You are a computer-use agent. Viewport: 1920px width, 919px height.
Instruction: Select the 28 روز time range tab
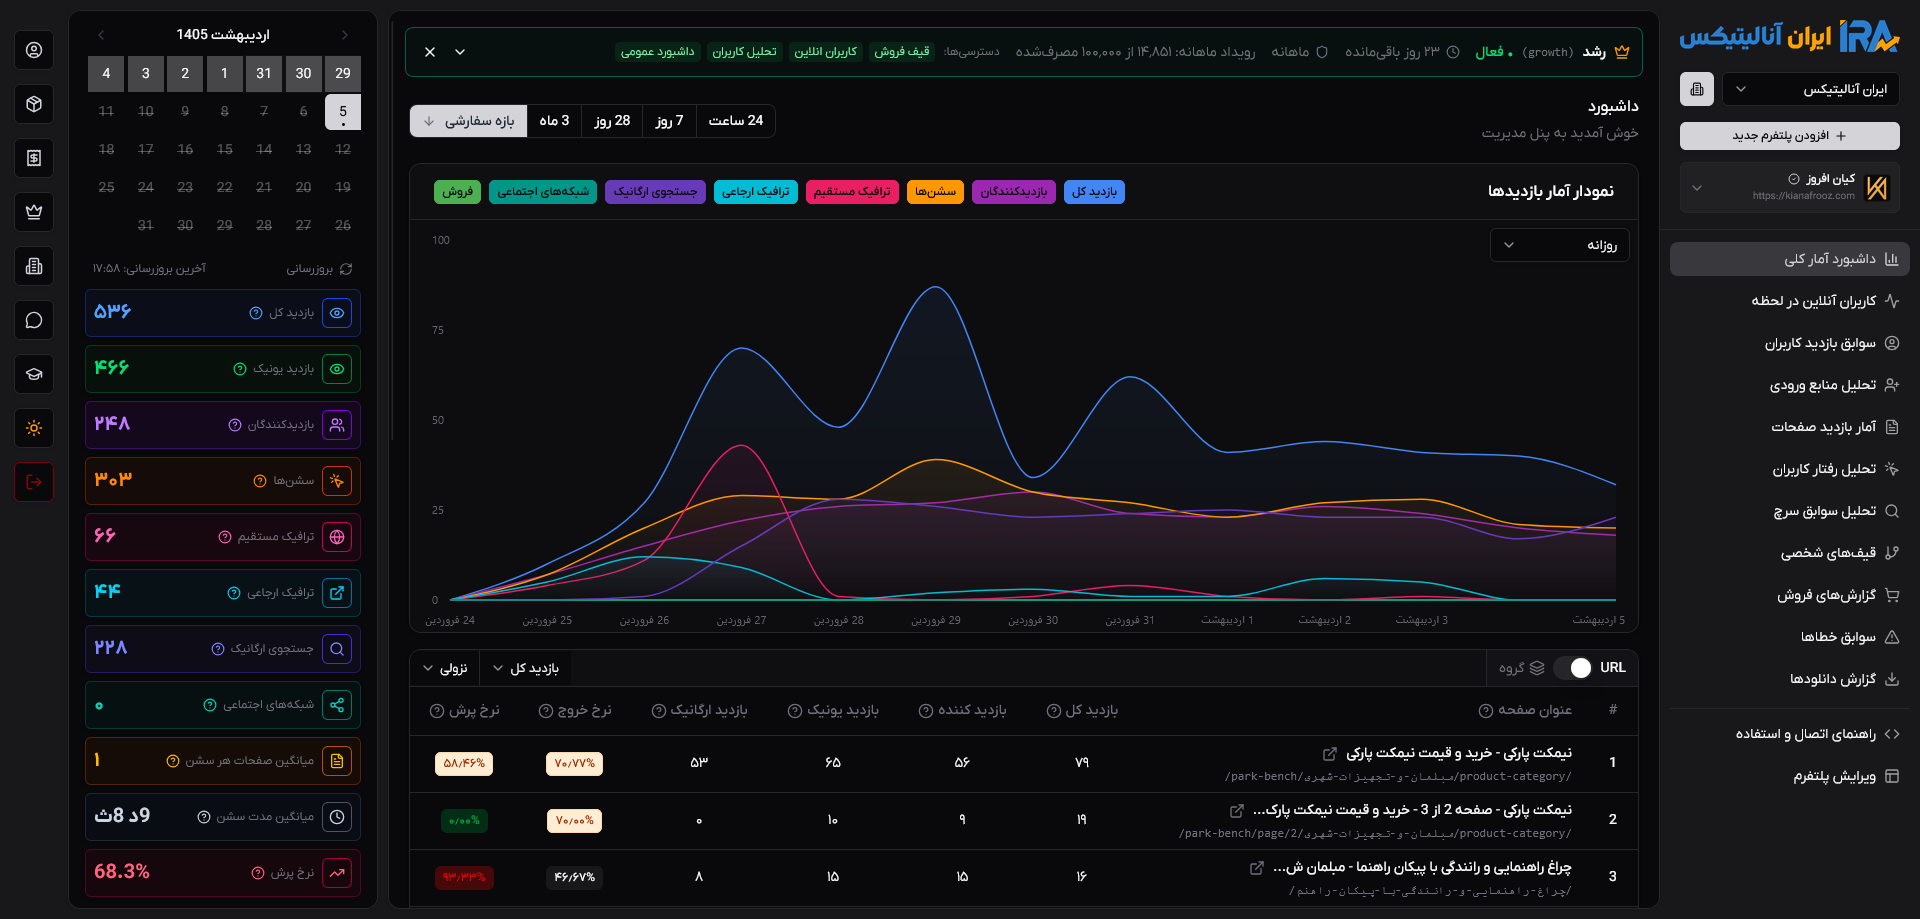tap(612, 121)
